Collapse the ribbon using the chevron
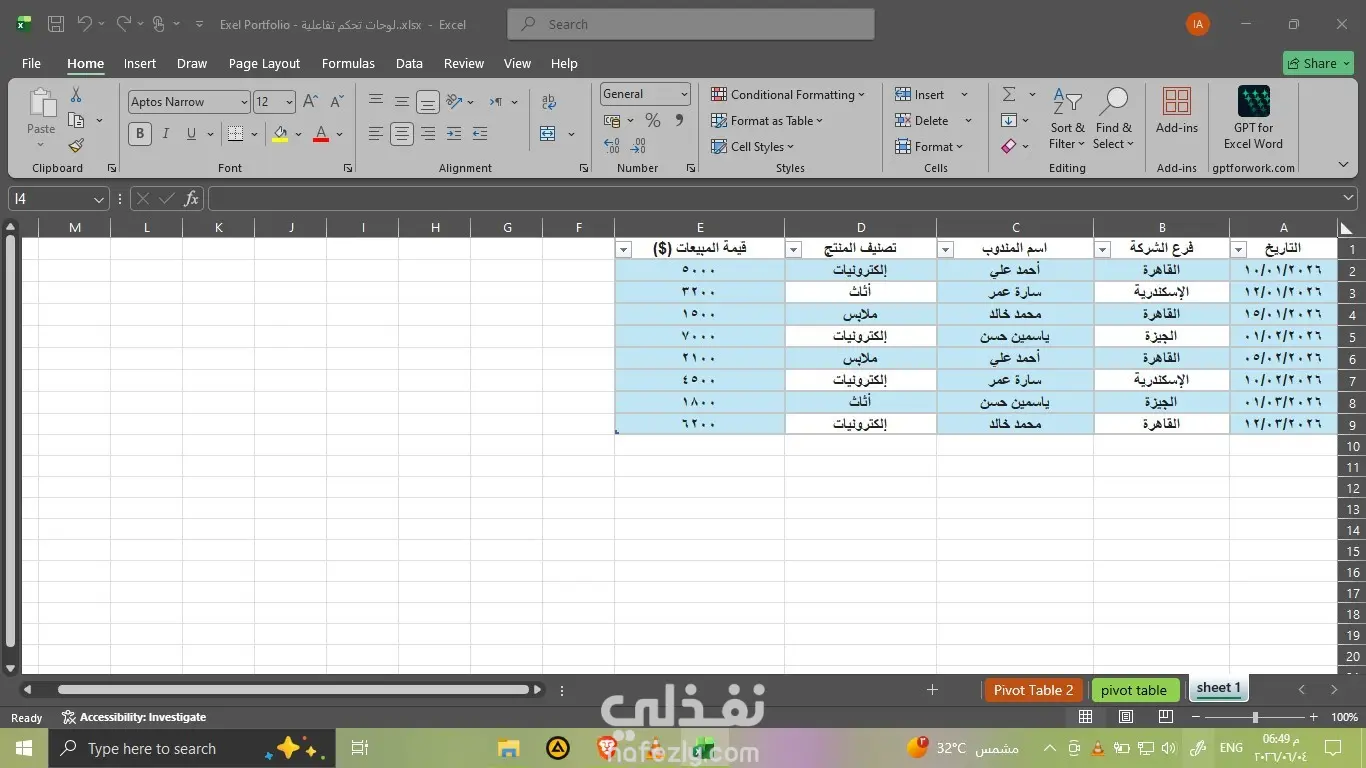Screen dimensions: 1366x768 (1343, 165)
